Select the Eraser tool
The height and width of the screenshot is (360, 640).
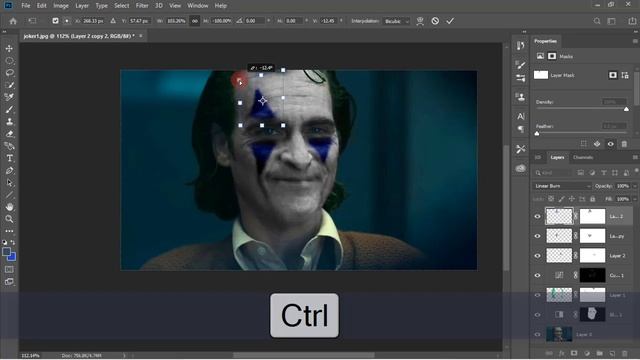click(x=9, y=134)
